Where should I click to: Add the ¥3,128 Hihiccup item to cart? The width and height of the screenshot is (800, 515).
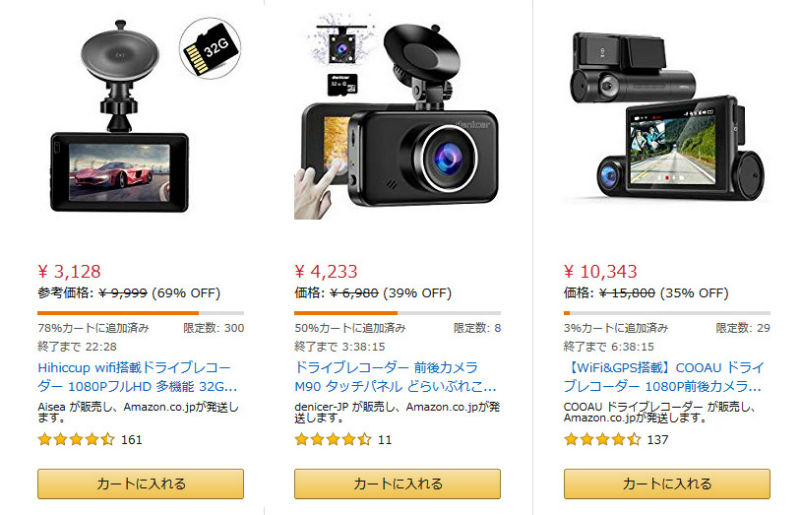coord(140,483)
